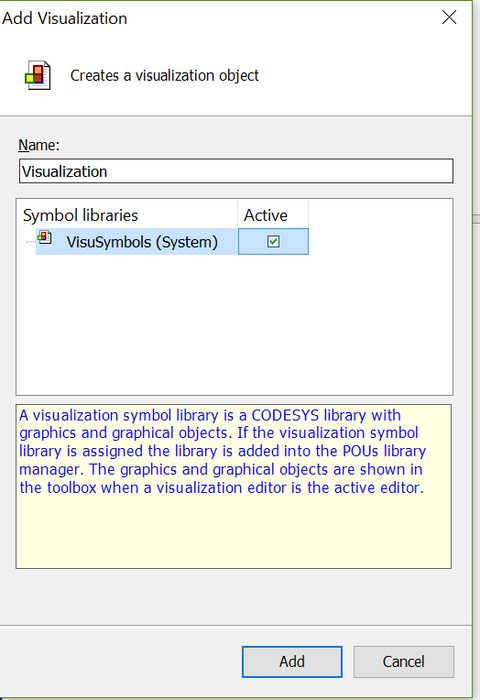Screen dimensions: 480x700
Task: Click the highlighted Active cell beside VisuSymbols
Action: (x=273, y=242)
